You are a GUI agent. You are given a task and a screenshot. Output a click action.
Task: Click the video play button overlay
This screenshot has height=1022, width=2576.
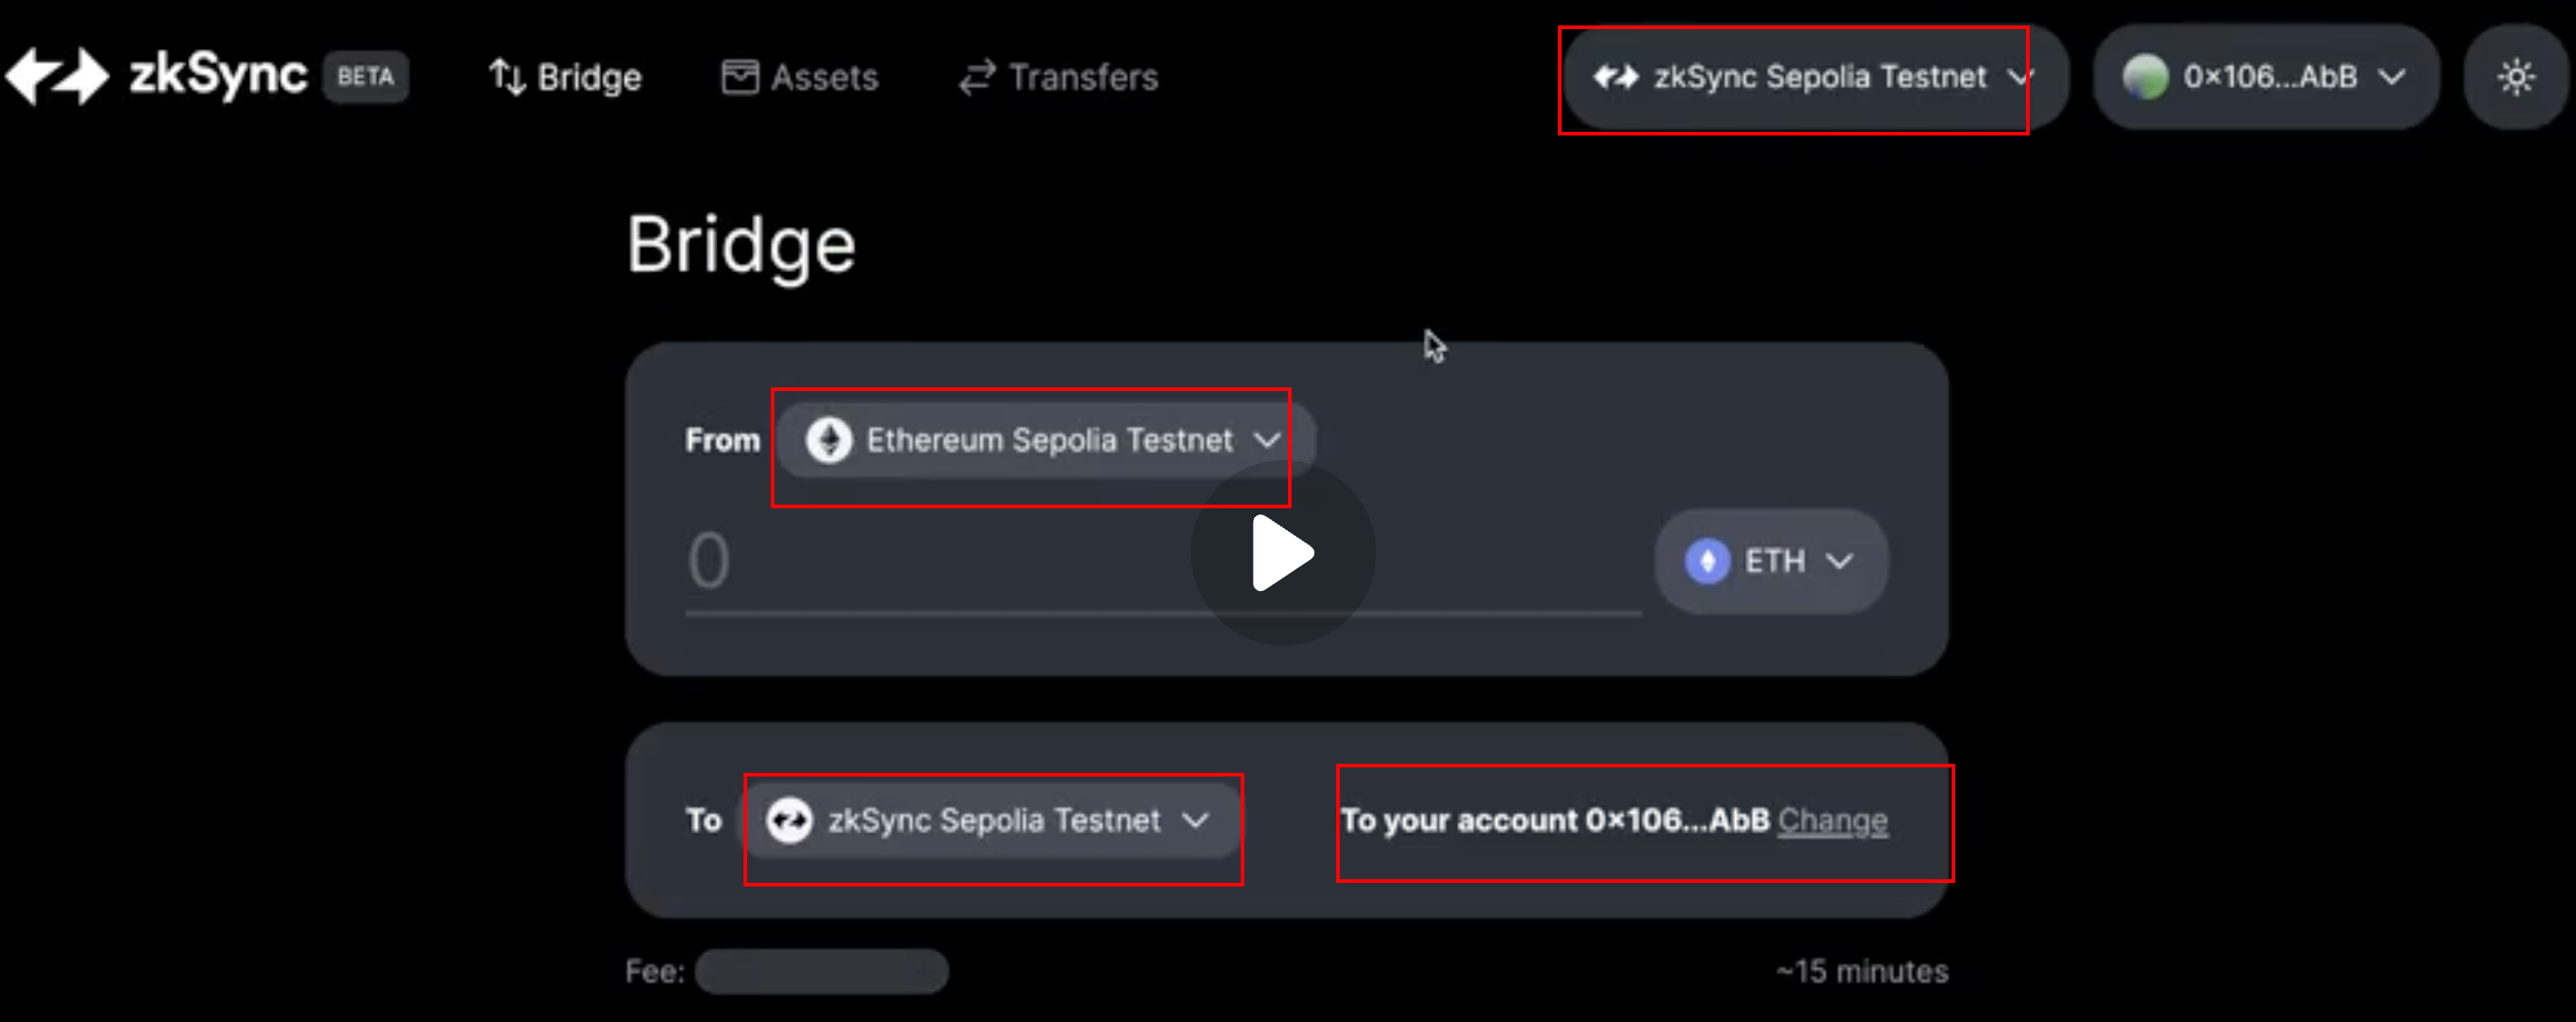coord(1283,553)
